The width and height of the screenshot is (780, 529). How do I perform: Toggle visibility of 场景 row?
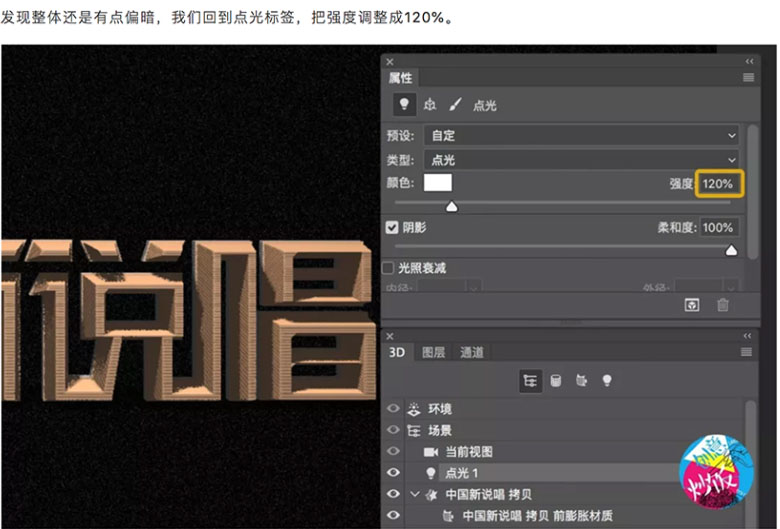coord(393,429)
